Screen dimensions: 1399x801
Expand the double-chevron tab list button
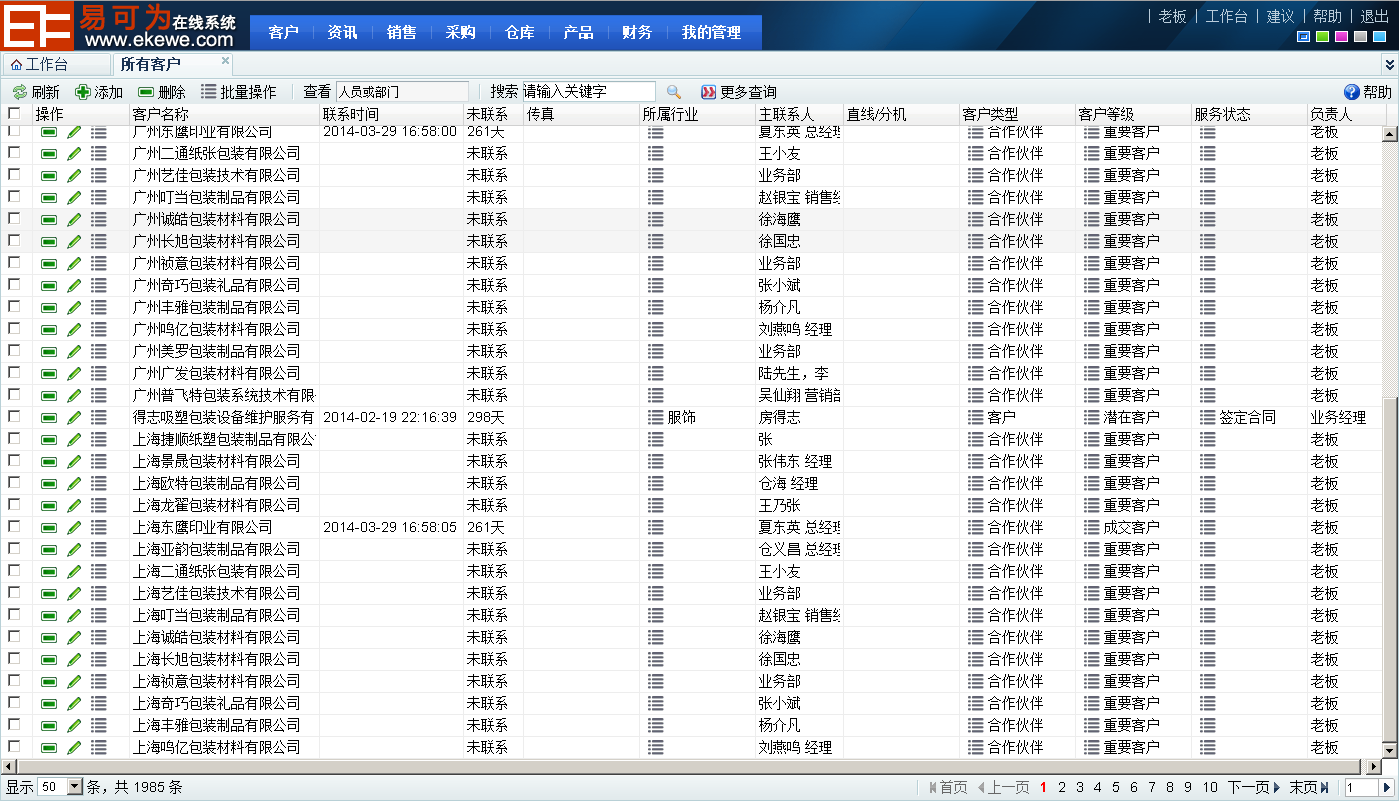[1389, 65]
